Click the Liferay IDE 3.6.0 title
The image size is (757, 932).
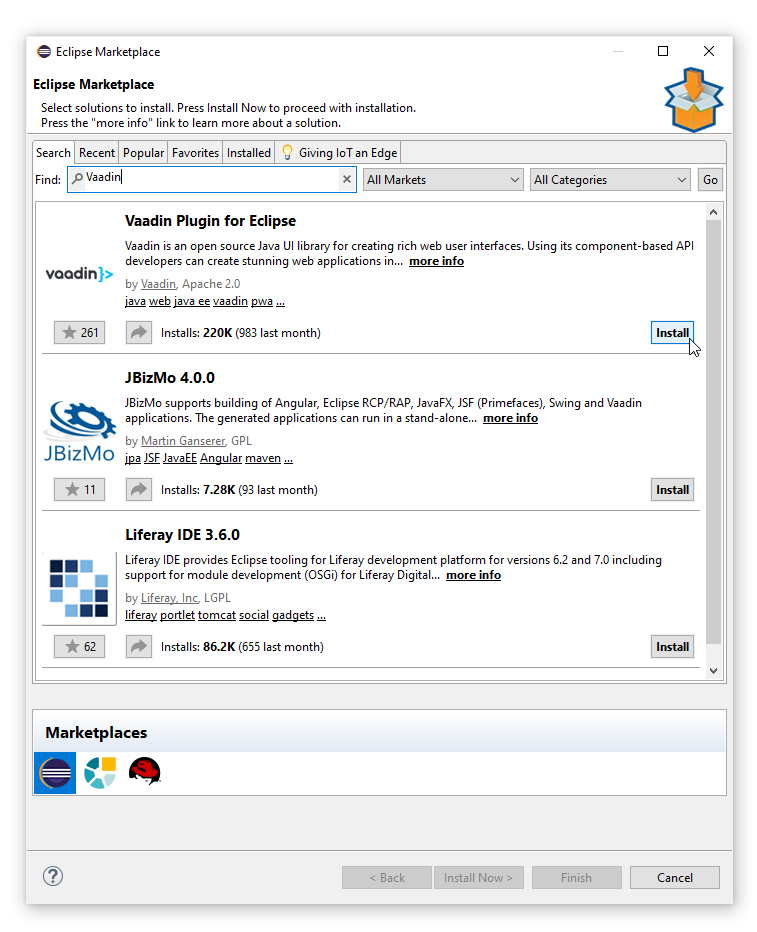[182, 534]
